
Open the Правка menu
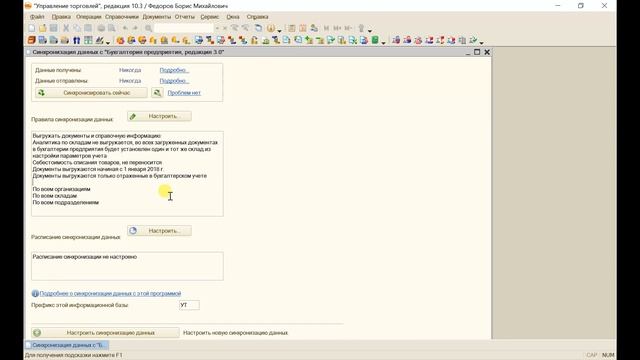click(x=61, y=17)
